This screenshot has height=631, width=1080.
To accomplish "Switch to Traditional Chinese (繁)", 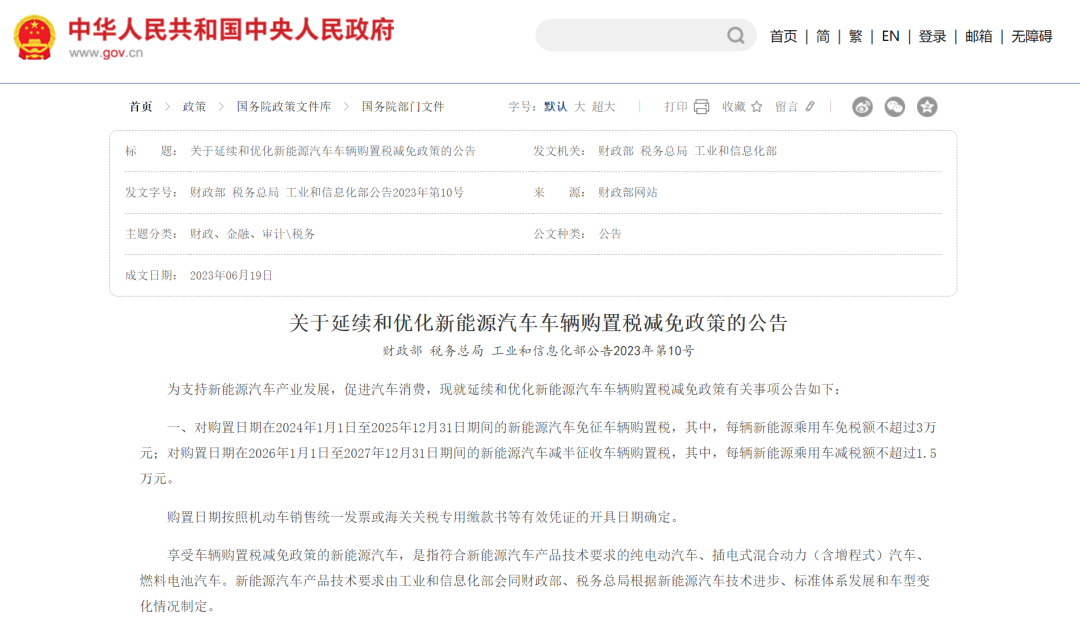I will coord(855,36).
